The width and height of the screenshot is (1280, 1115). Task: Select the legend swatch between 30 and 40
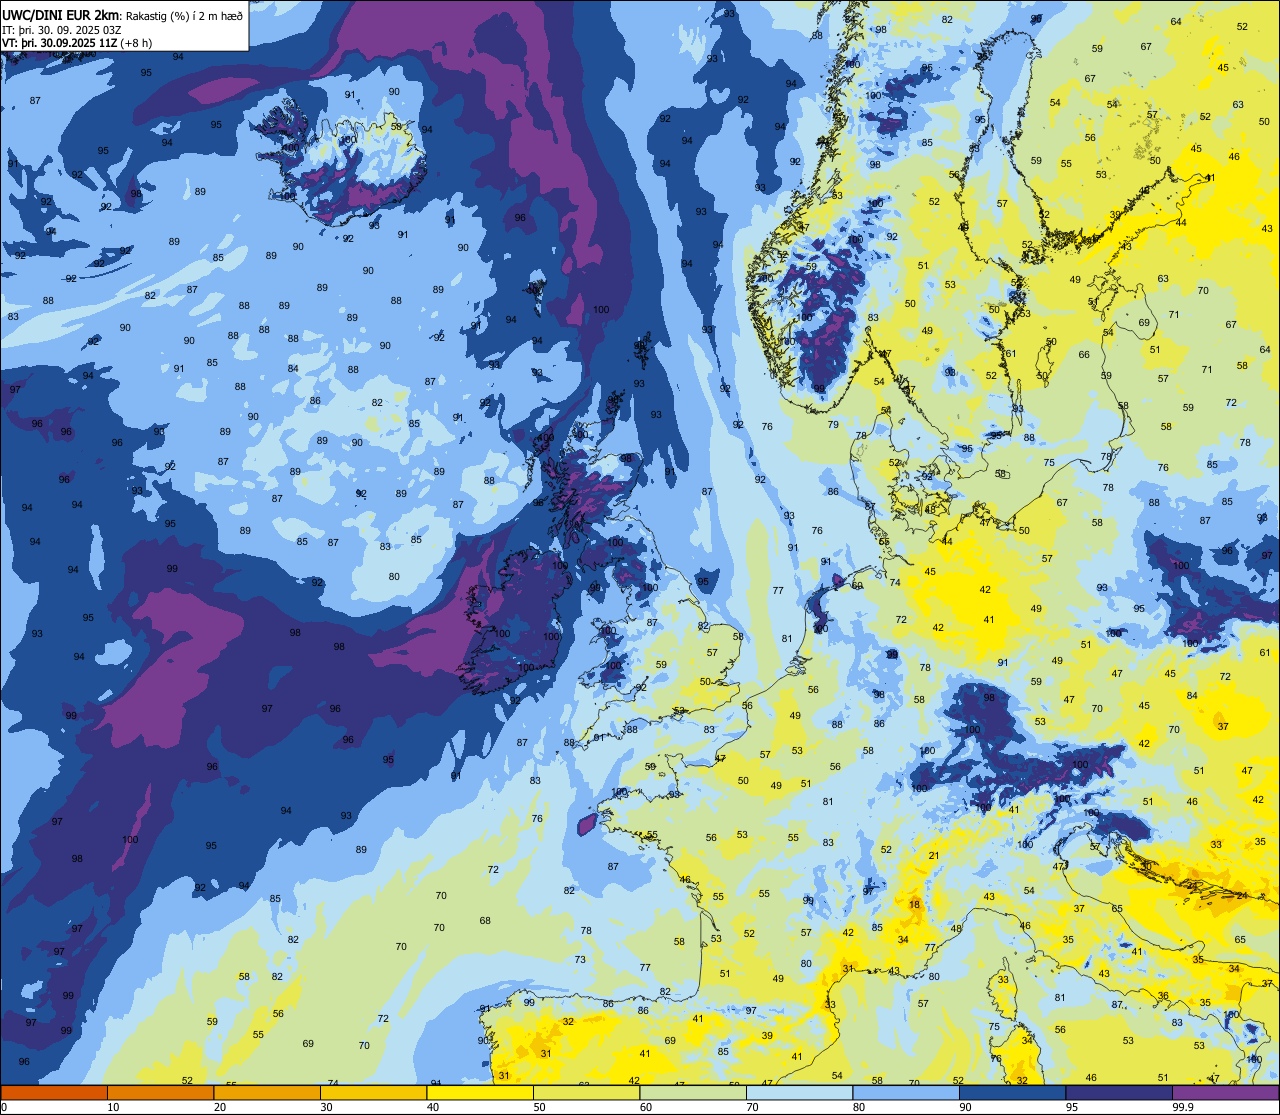tap(373, 1092)
